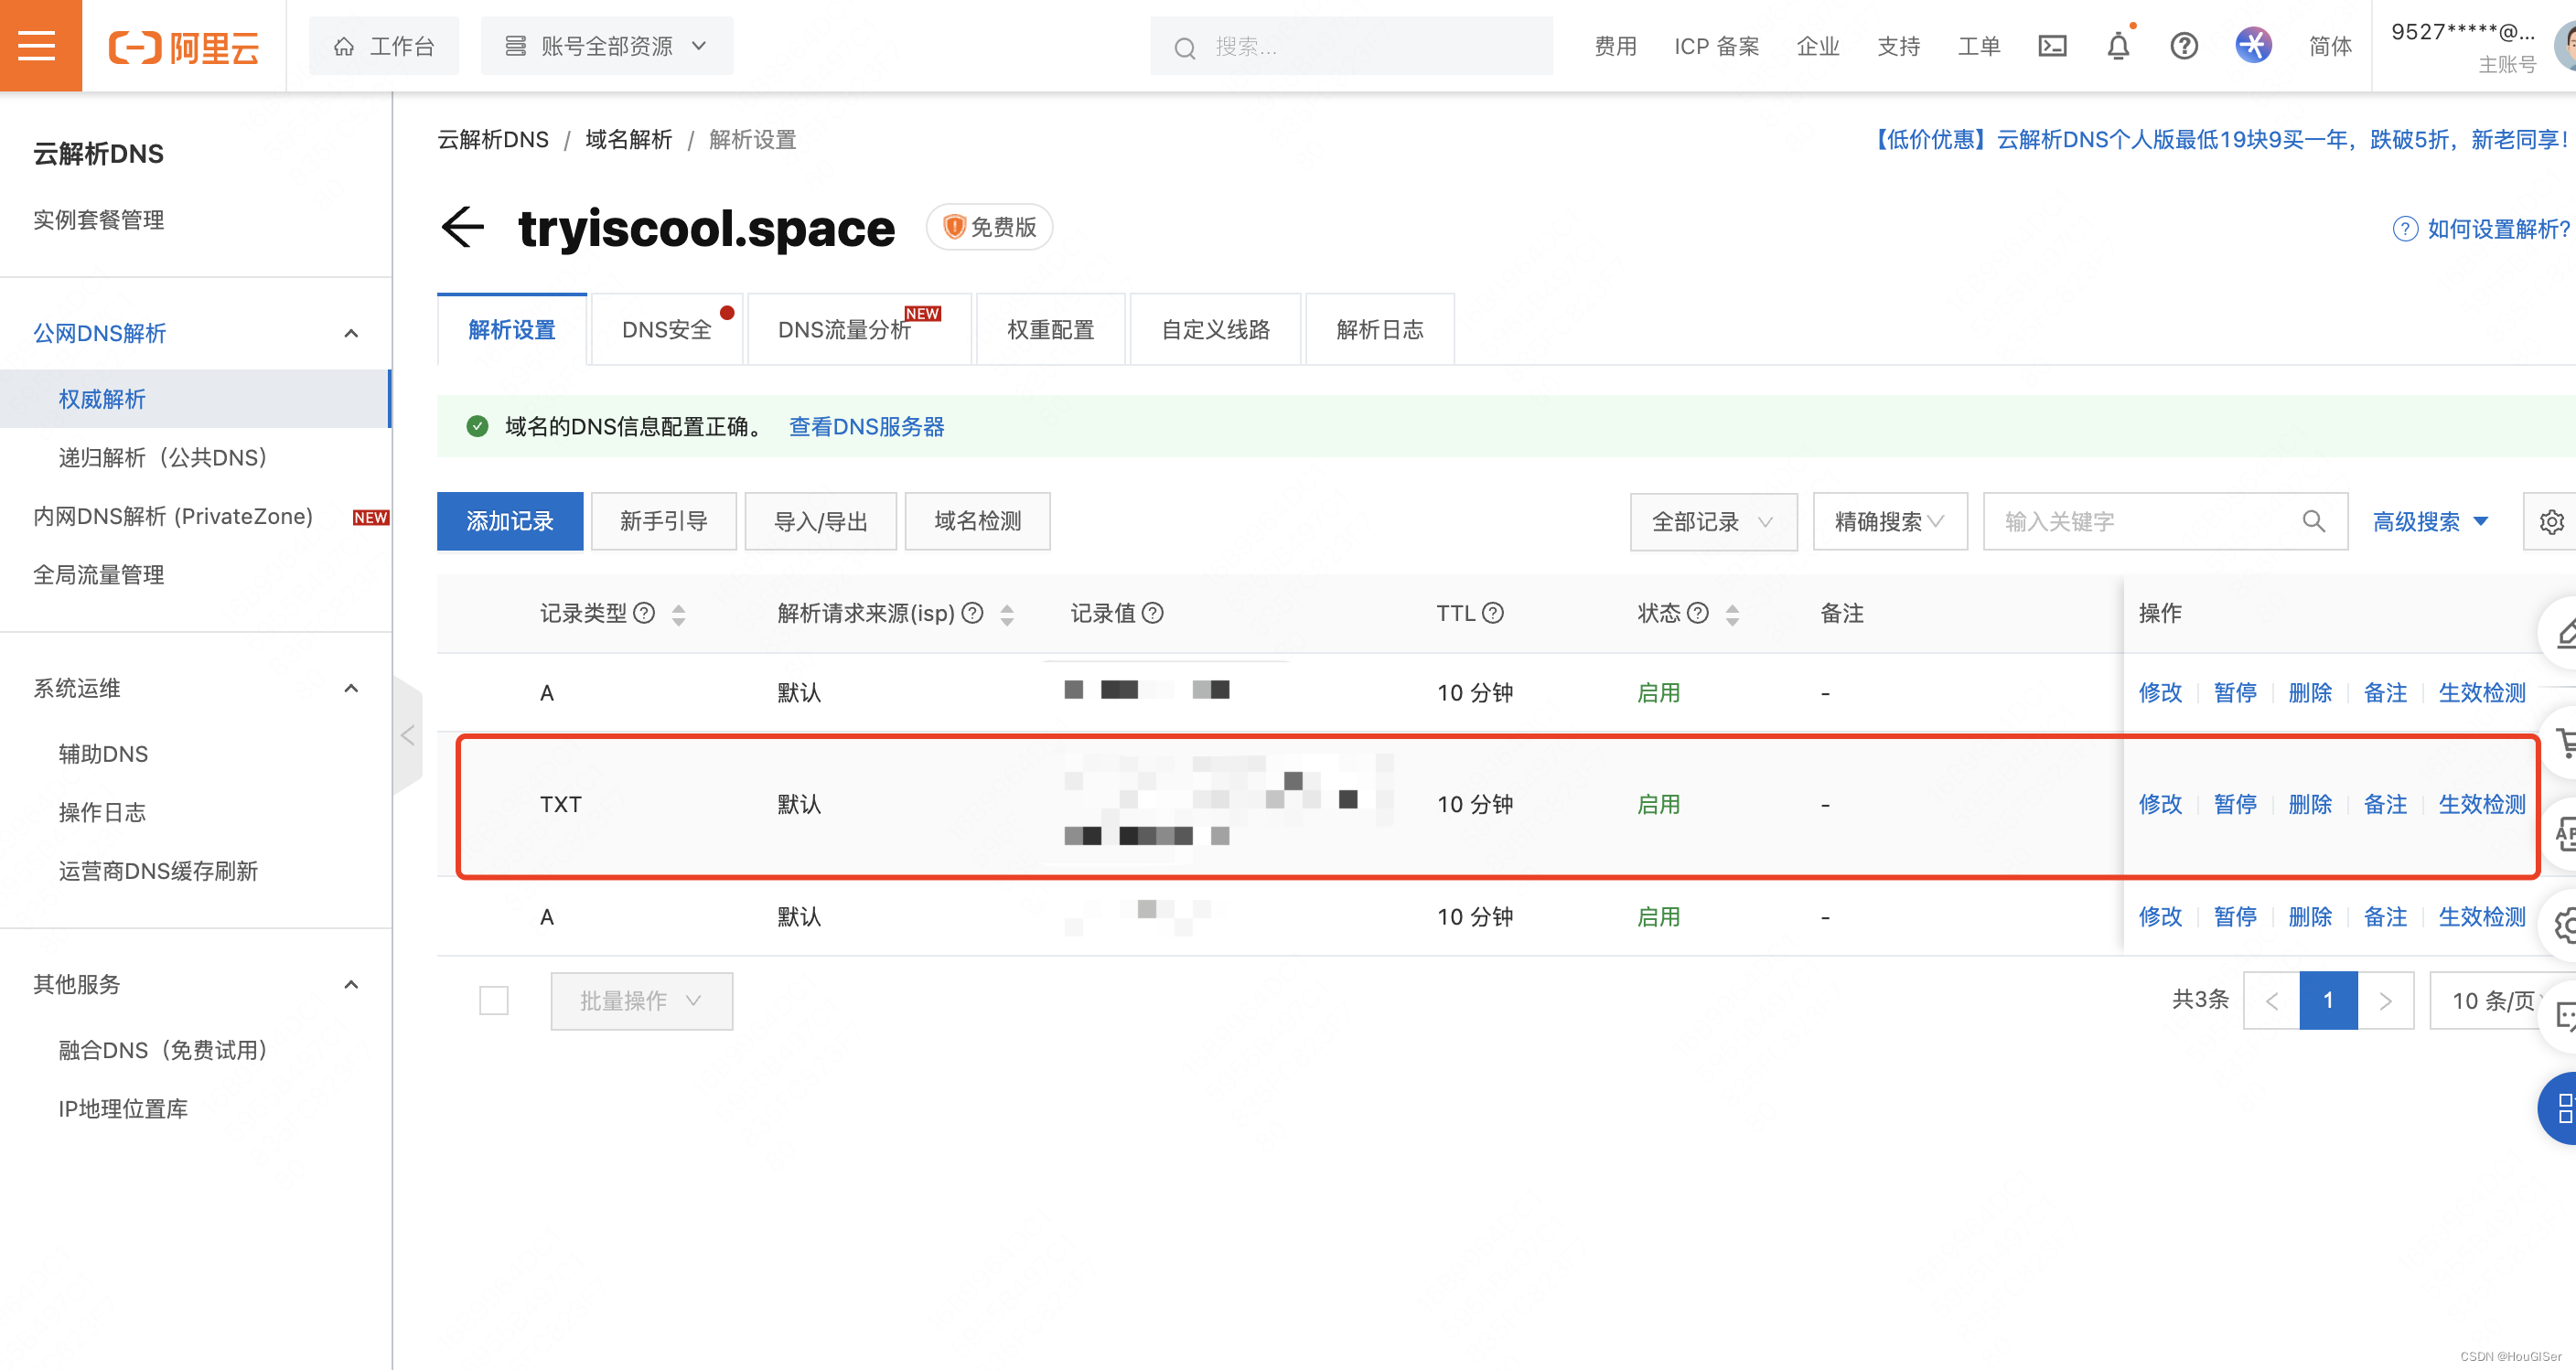
Task: Click the back arrow beside tryiscool.space
Action: coord(462,227)
